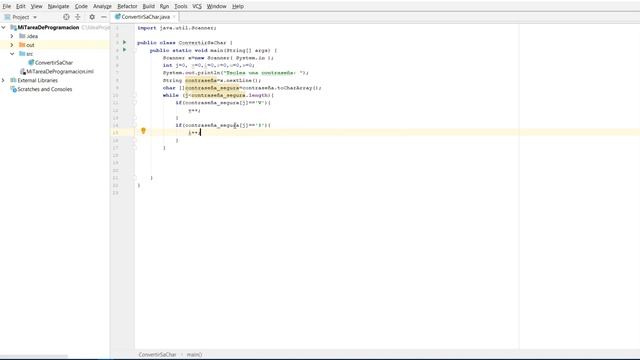Click the yellow intention lightbulb icon
640x360 pixels.
click(143, 131)
